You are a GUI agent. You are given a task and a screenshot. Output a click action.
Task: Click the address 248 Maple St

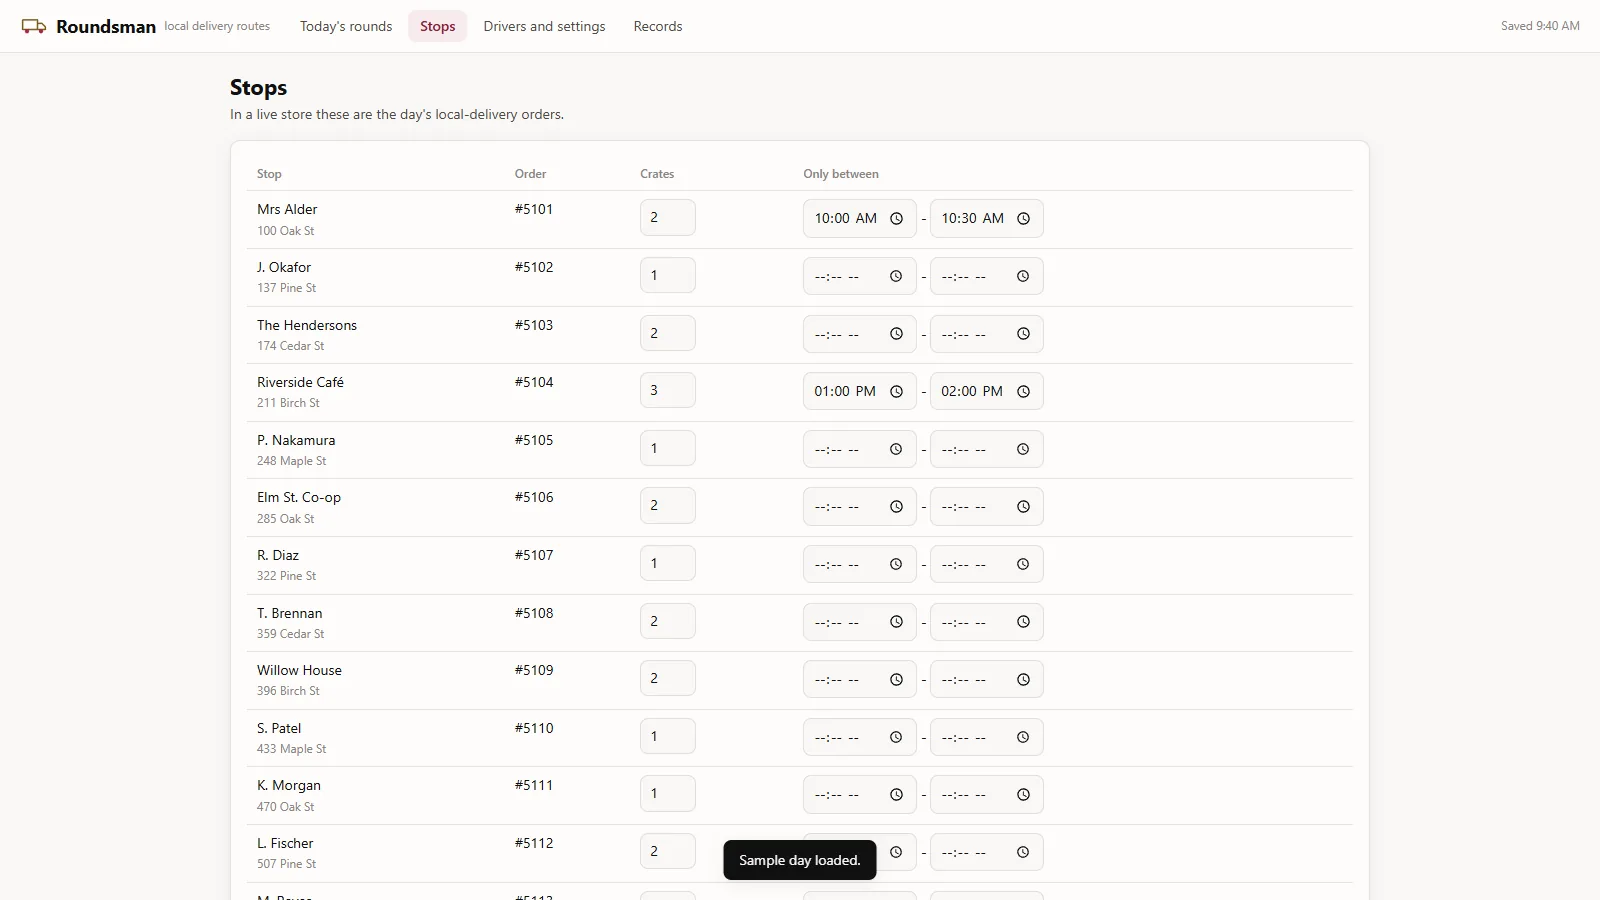pyautogui.click(x=291, y=461)
